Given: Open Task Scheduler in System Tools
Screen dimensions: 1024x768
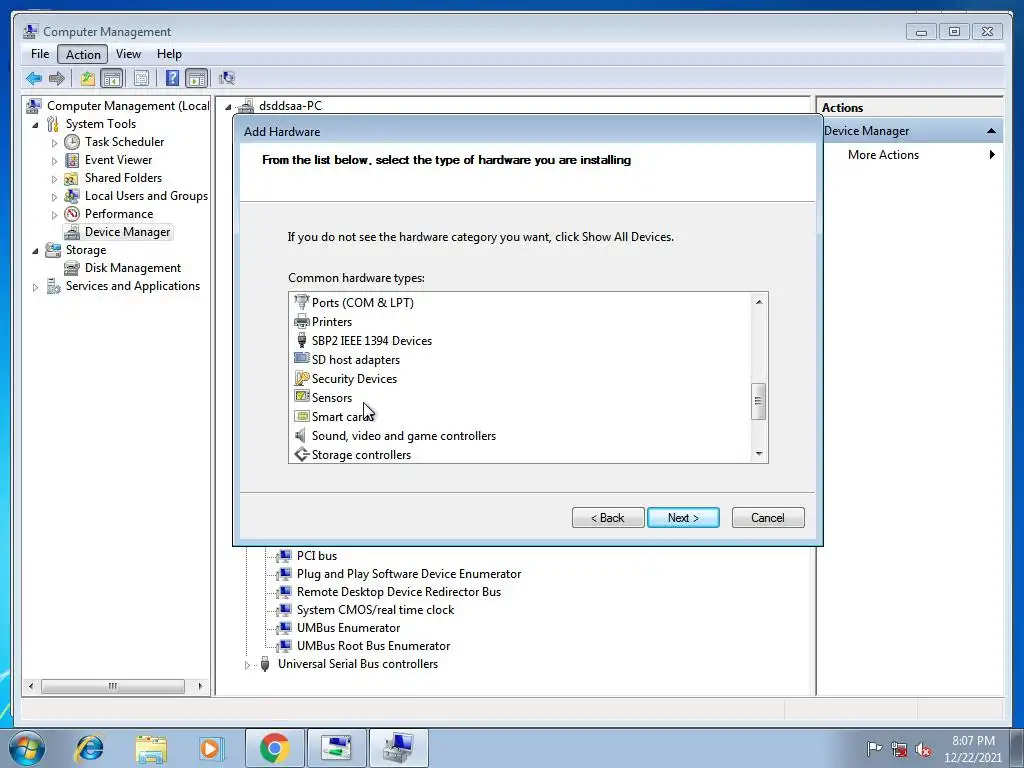Looking at the screenshot, I should pos(124,142).
